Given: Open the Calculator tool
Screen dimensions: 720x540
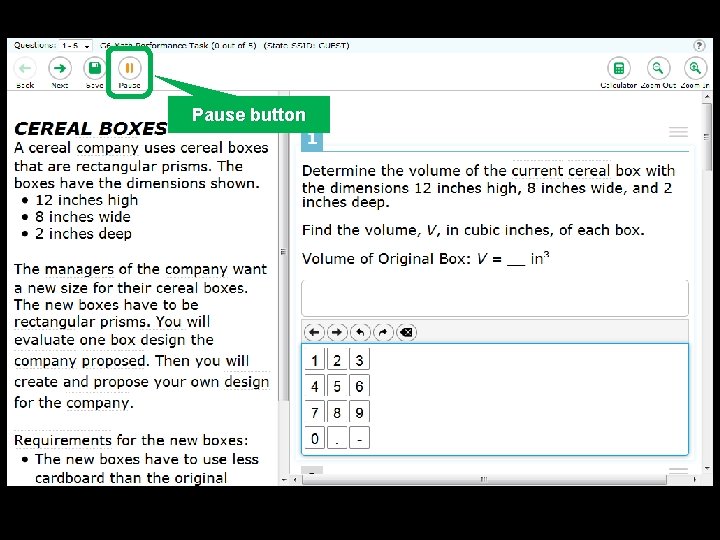Looking at the screenshot, I should (x=619, y=69).
